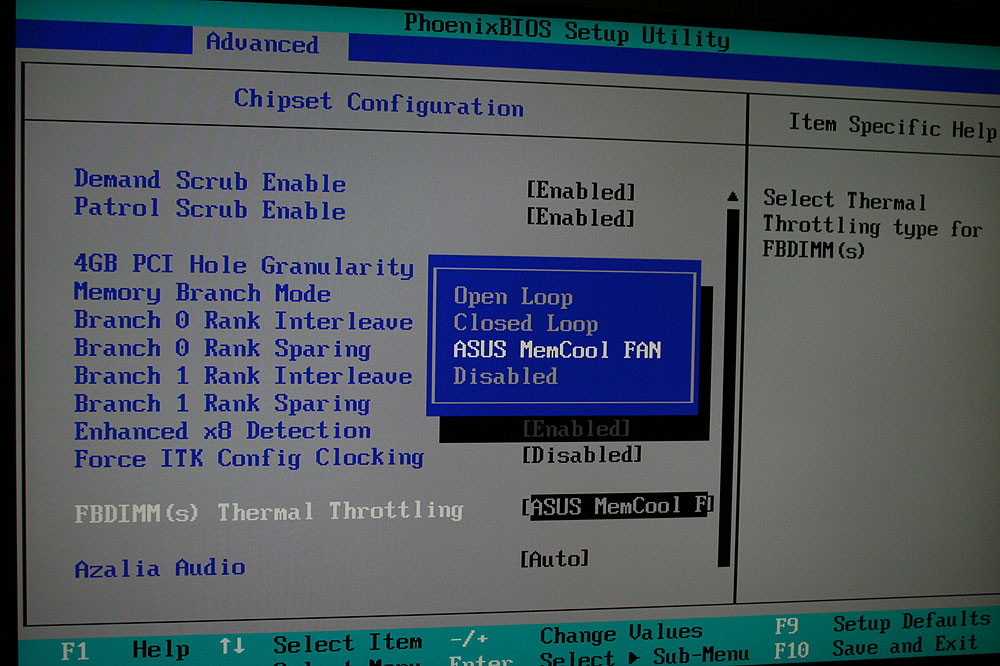1000x666 pixels.
Task: Select the Memory Branch Mode setting
Action: (202, 293)
